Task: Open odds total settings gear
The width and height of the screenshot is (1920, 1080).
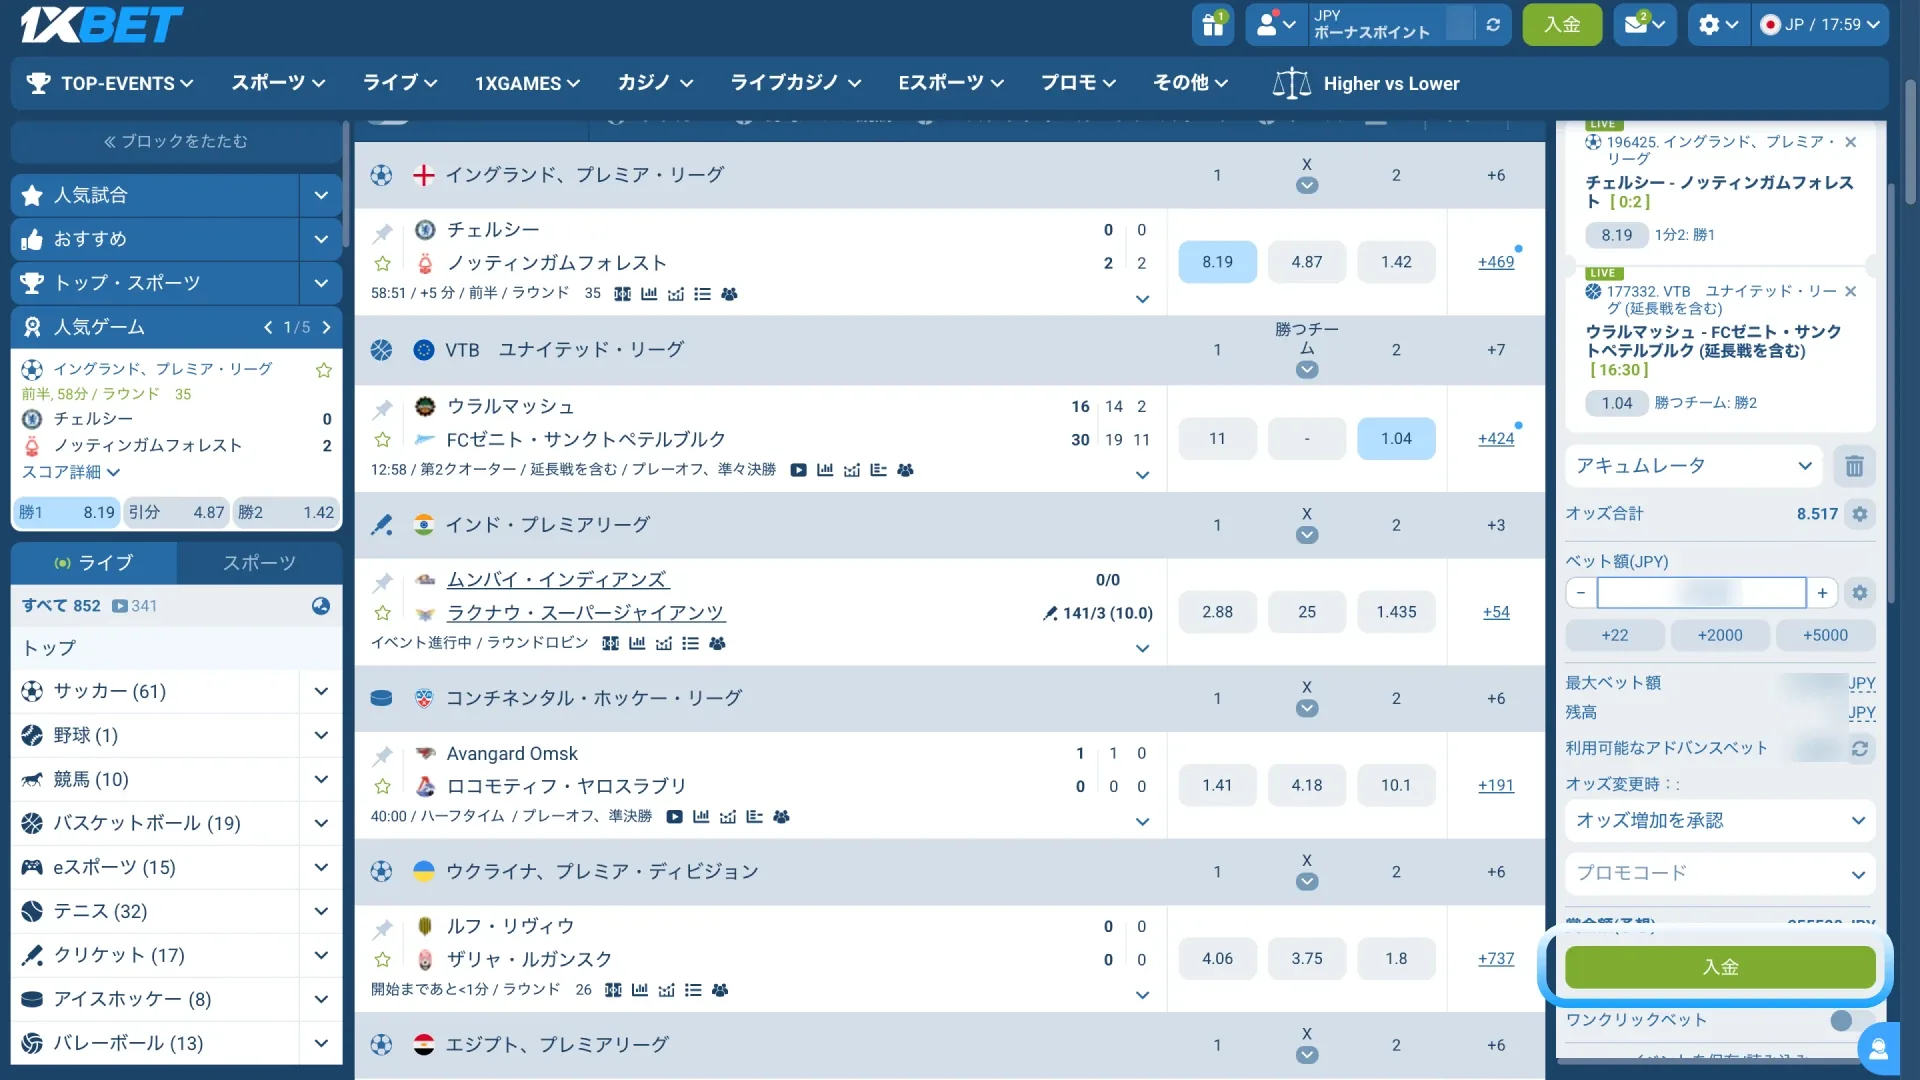Action: [x=1859, y=514]
